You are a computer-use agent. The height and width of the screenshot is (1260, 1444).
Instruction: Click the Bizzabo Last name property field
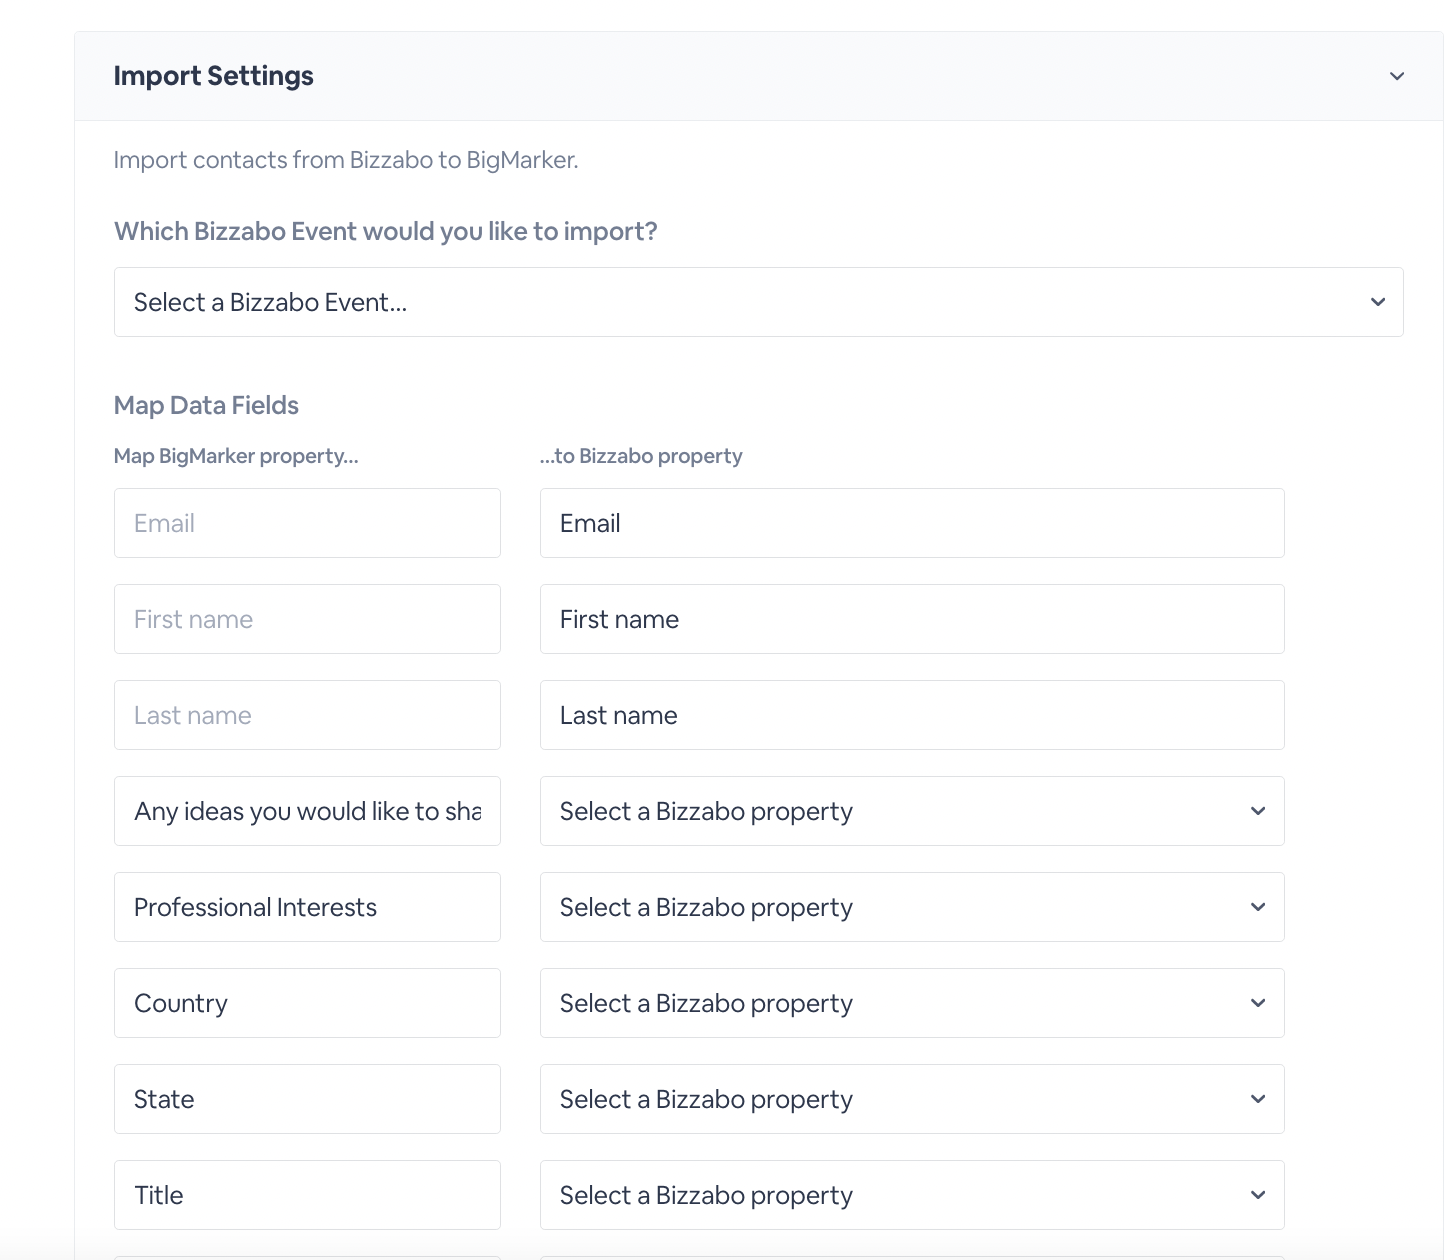pyautogui.click(x=912, y=715)
